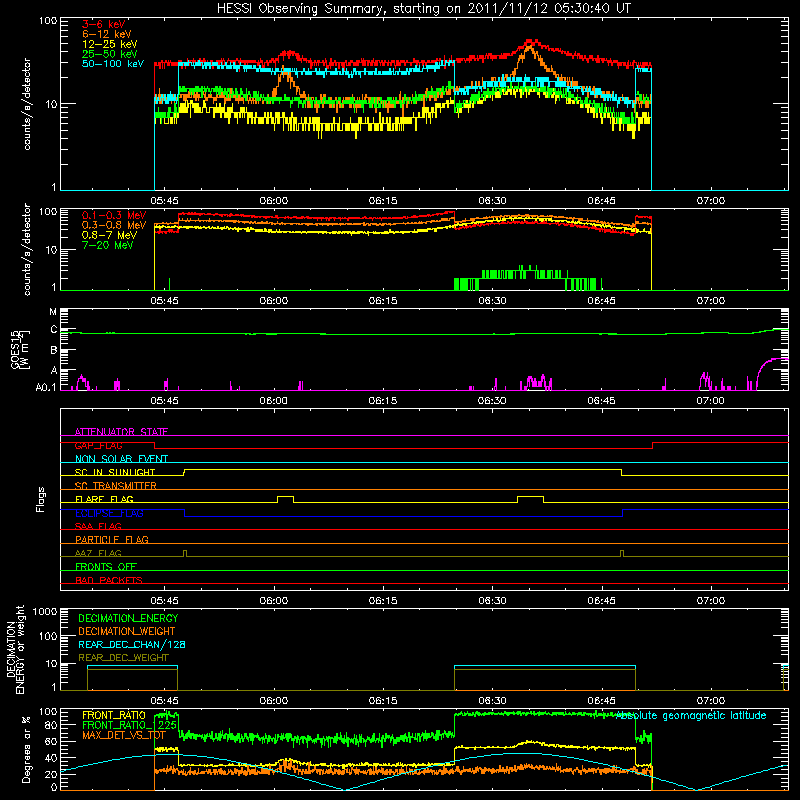Viewport: 800px width, 800px height.
Task: Click the FRONT_RATIO_1225 legend label
Action: (129, 725)
